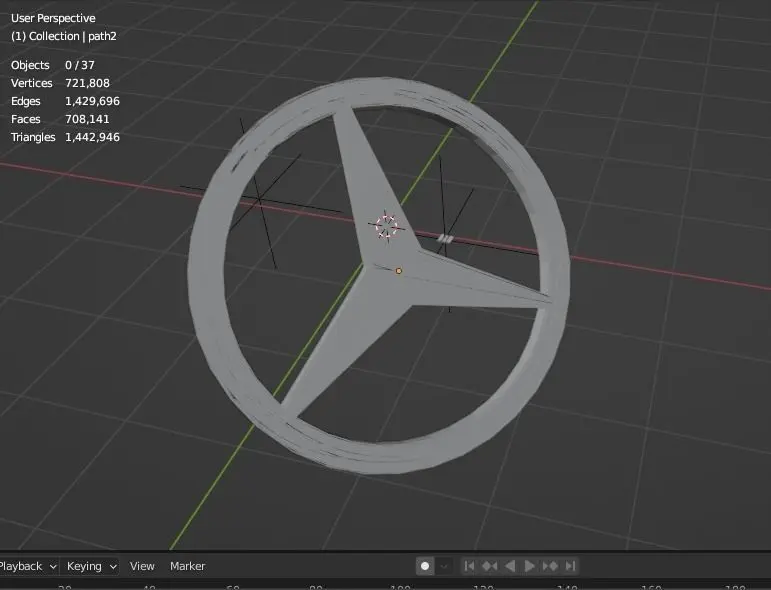The image size is (771, 590).
Task: Click the Objects count 0 / 37
Action: 80,65
